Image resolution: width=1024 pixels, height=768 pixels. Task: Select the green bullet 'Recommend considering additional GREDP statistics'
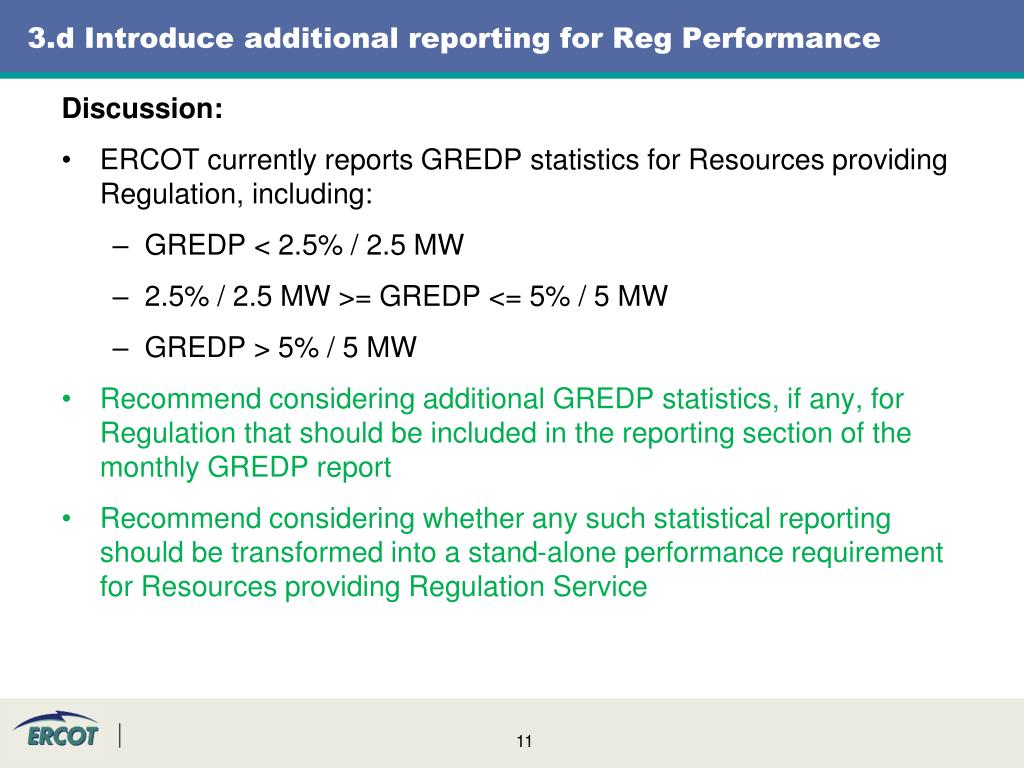click(x=505, y=433)
